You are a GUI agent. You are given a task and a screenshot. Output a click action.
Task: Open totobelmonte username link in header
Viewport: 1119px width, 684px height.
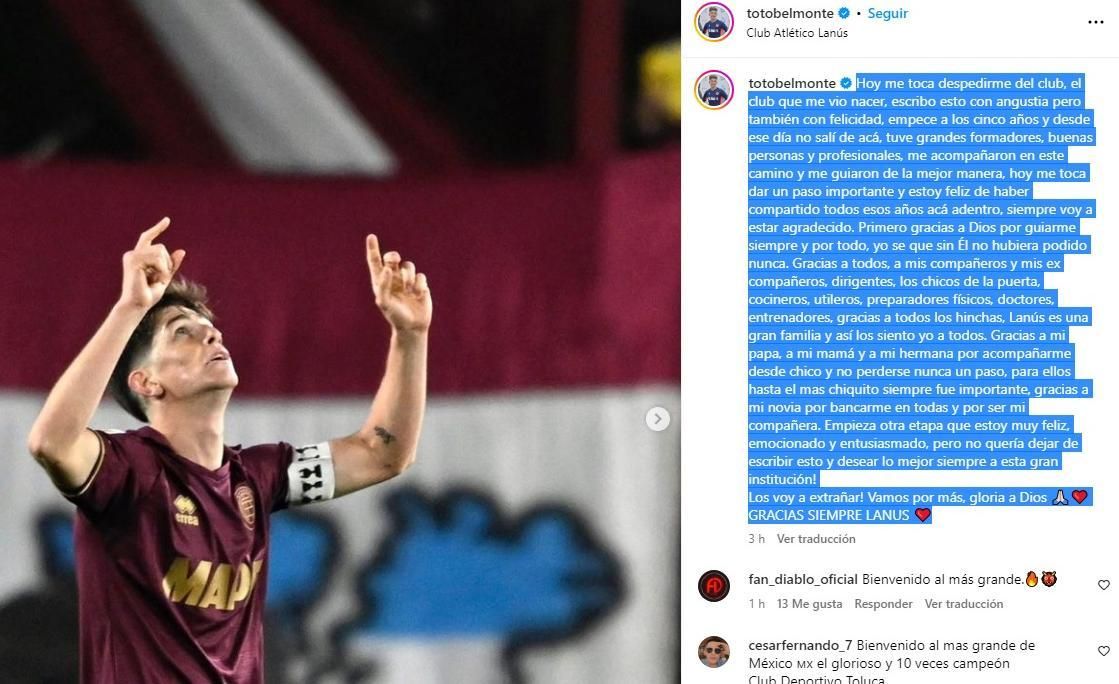tap(789, 13)
